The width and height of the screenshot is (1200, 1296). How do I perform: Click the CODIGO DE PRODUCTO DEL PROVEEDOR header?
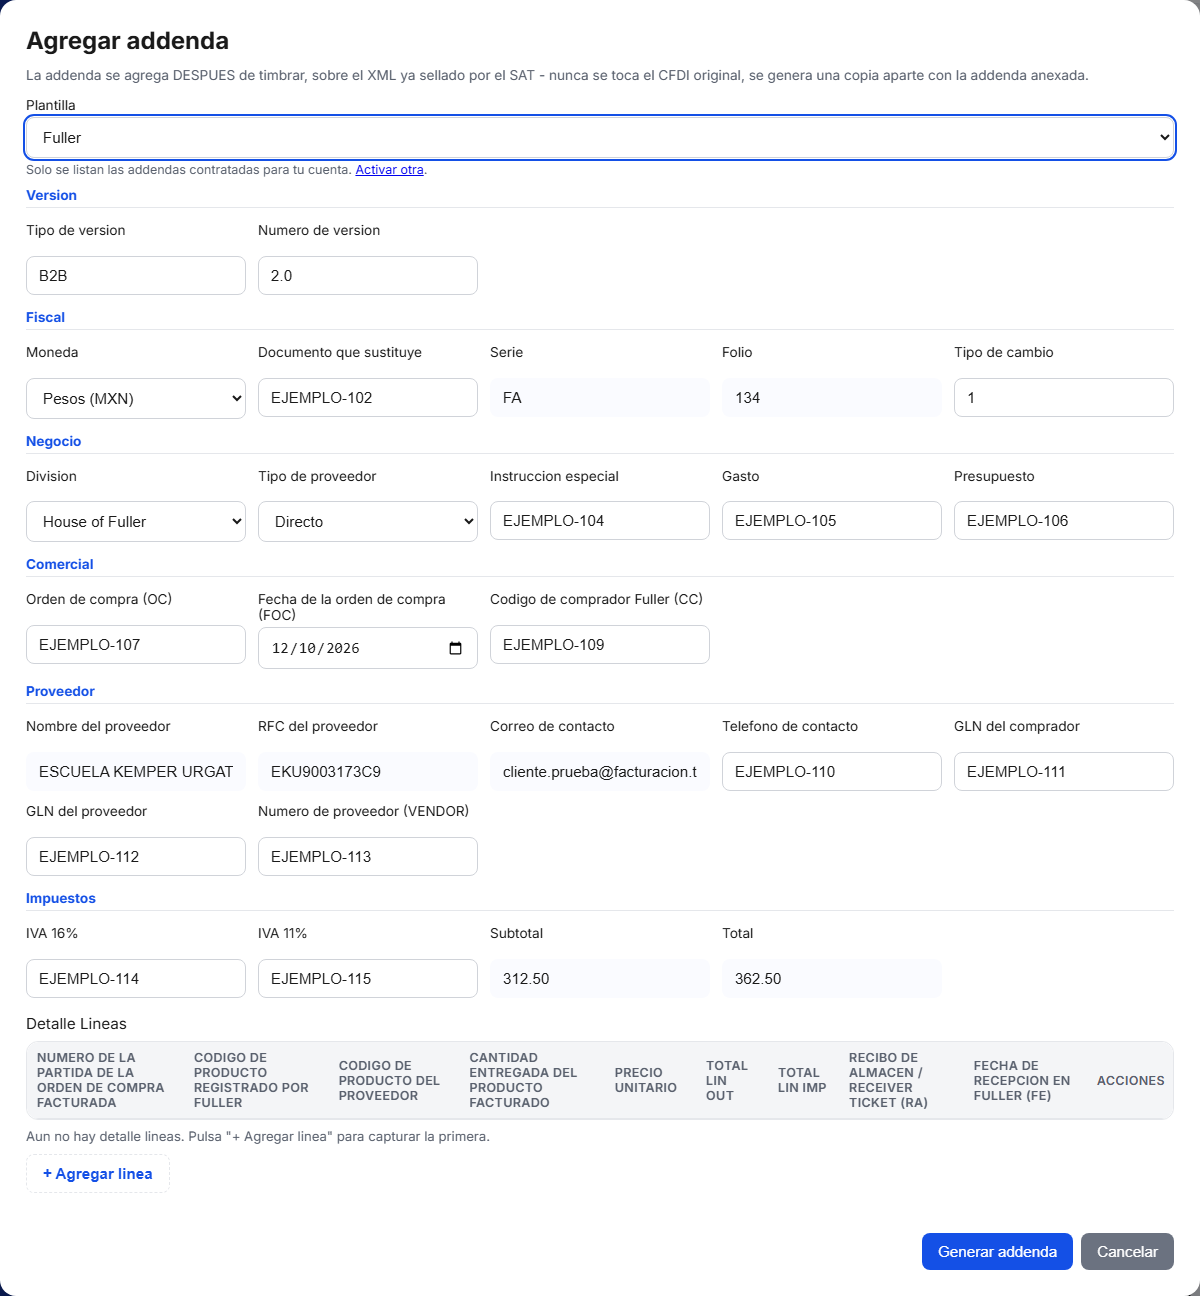click(389, 1080)
